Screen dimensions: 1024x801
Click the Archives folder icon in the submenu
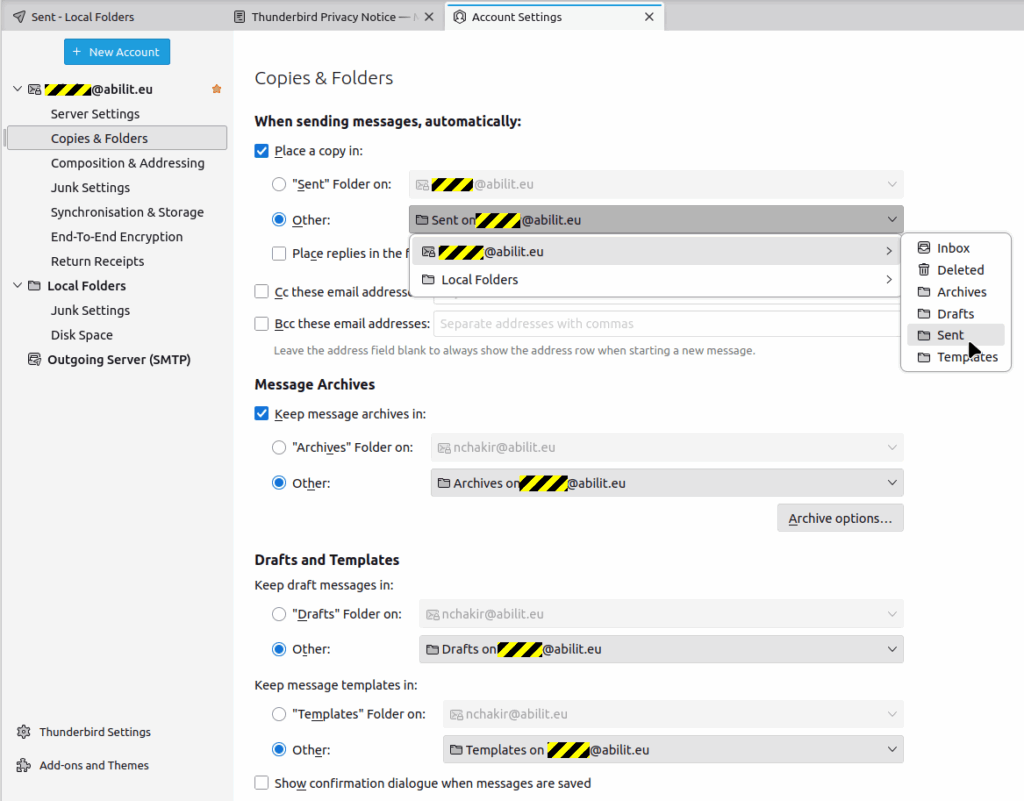(x=924, y=292)
